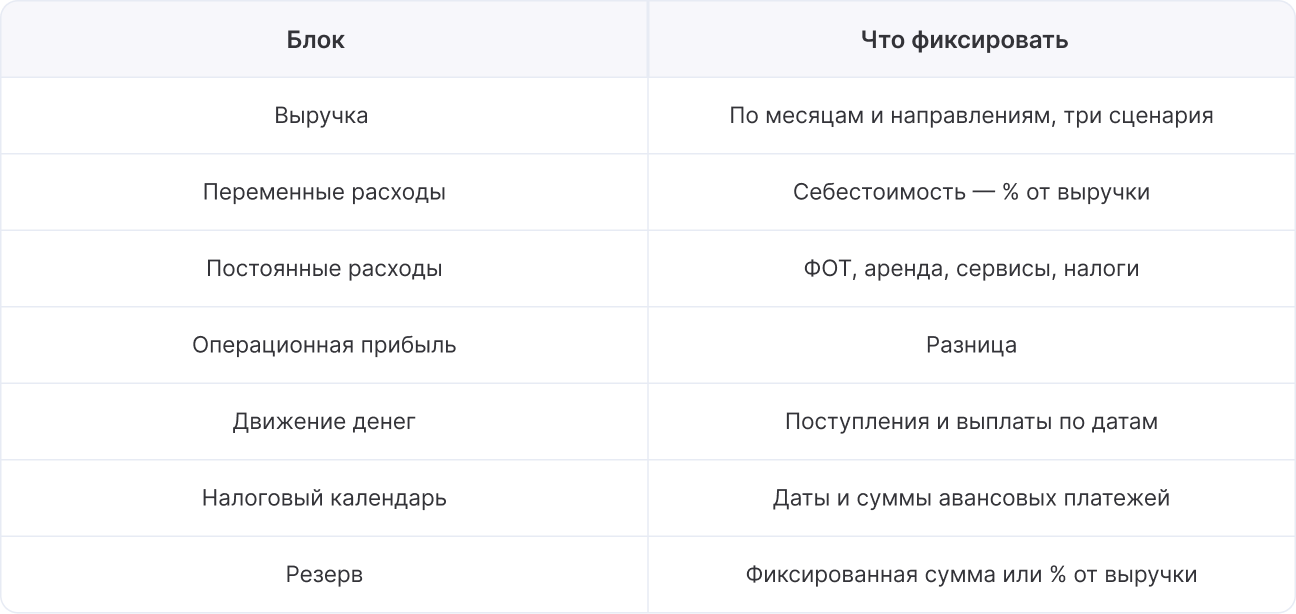Click the Резерв cell
Image resolution: width=1296 pixels, height=614 pixels.
324,574
